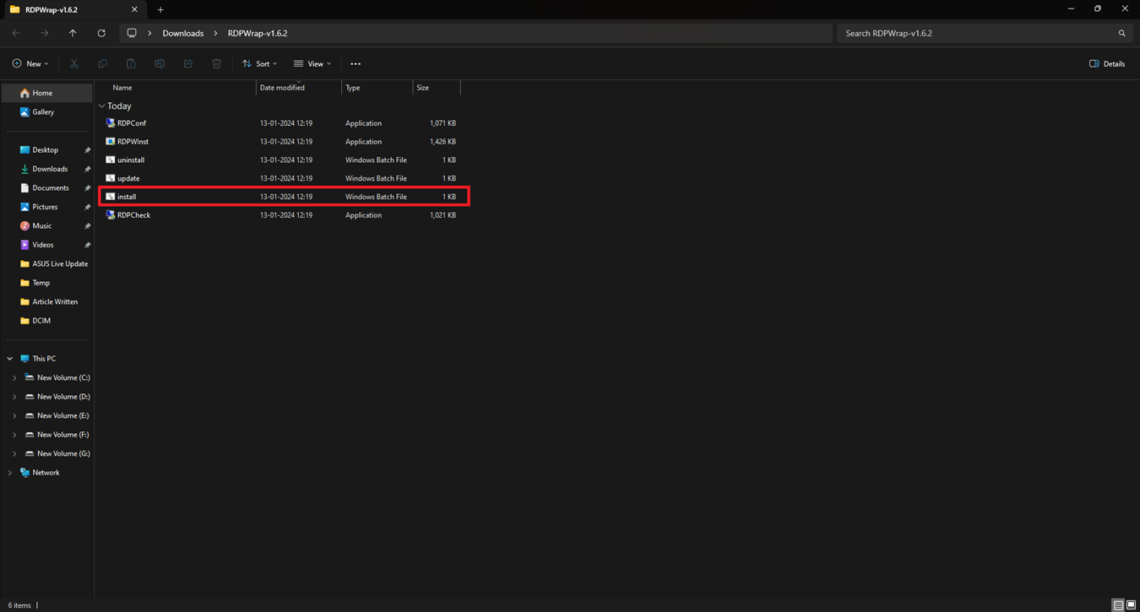Toggle the Details pane
This screenshot has width=1140, height=612.
point(1106,63)
